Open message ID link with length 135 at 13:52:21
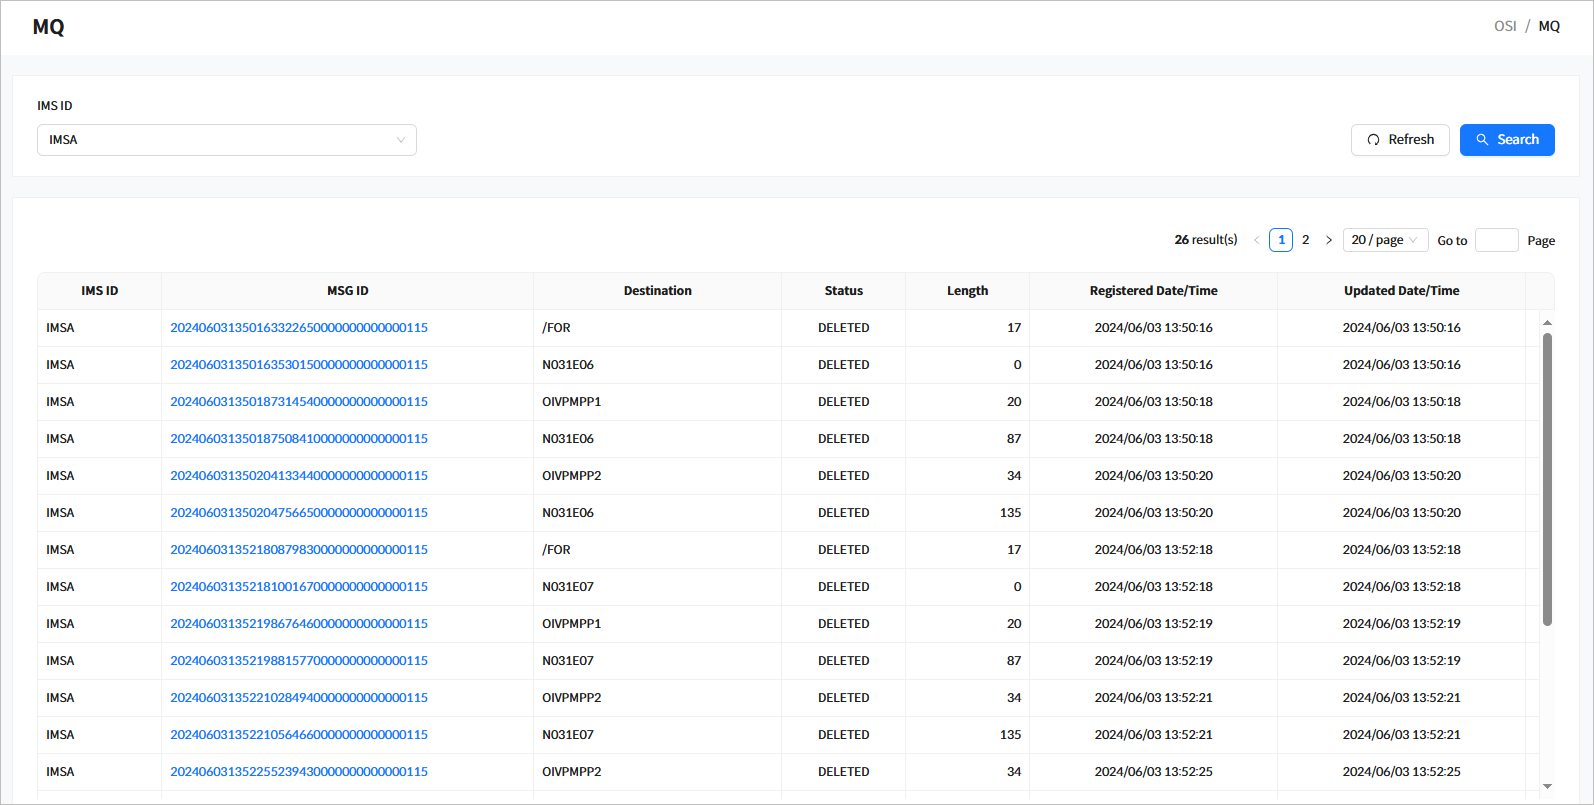Viewport: 1594px width, 805px height. (x=299, y=735)
